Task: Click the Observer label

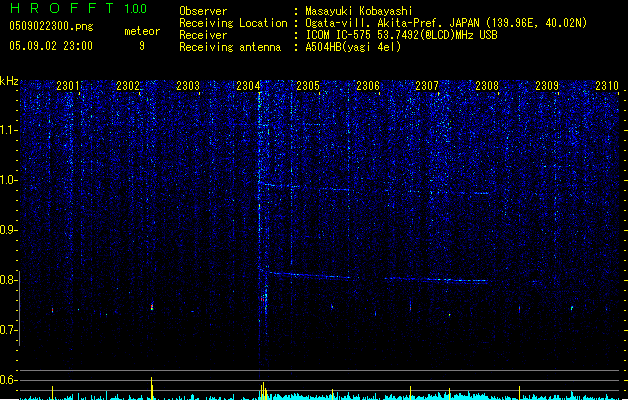Action: (203, 11)
